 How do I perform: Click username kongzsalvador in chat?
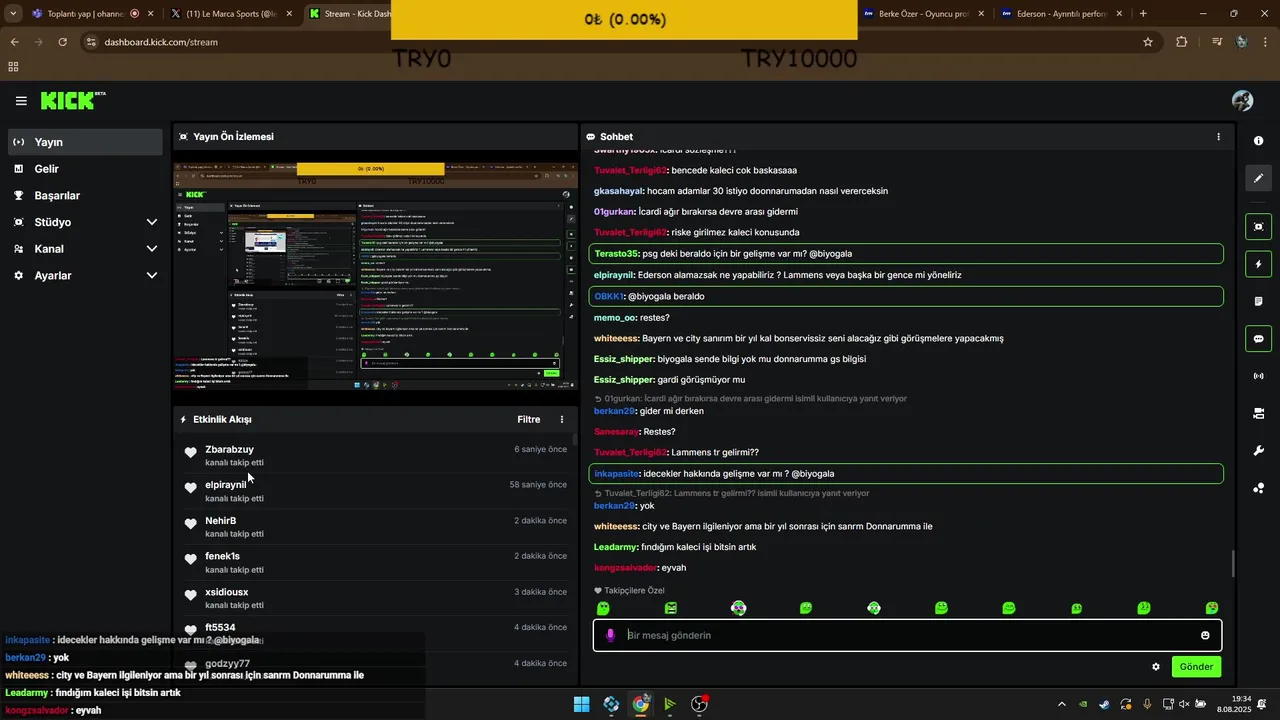click(x=625, y=568)
